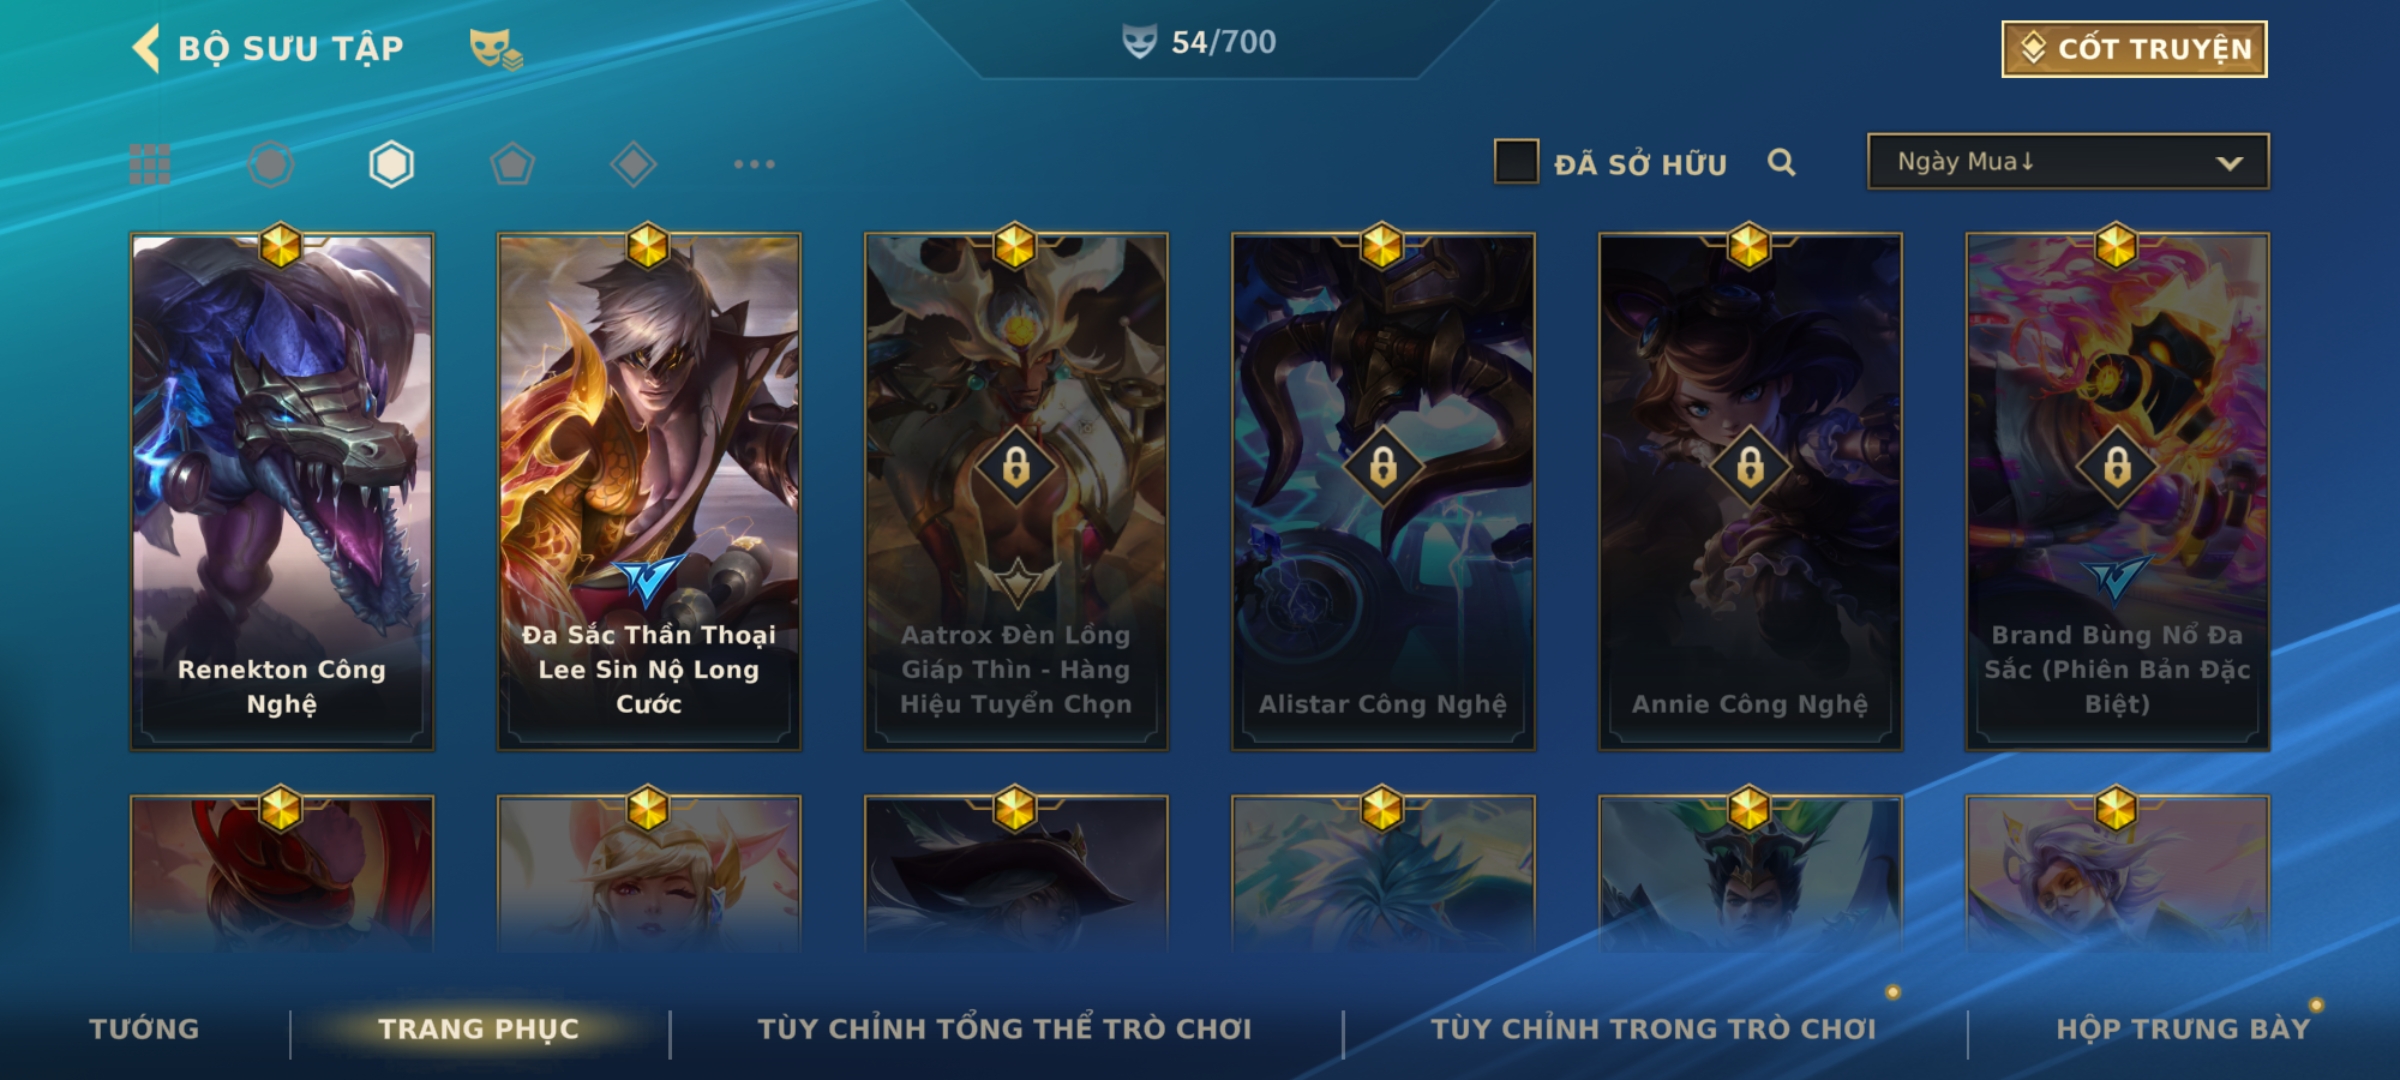Open Tùy Chỉnh Tổng Thể Trò Chơi tab
Viewport: 2400px width, 1080px height.
[1005, 1029]
